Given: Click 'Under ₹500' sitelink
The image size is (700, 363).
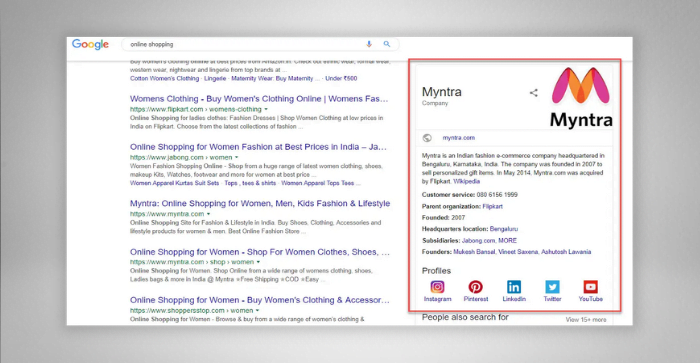Looking at the screenshot, I should pos(341,79).
